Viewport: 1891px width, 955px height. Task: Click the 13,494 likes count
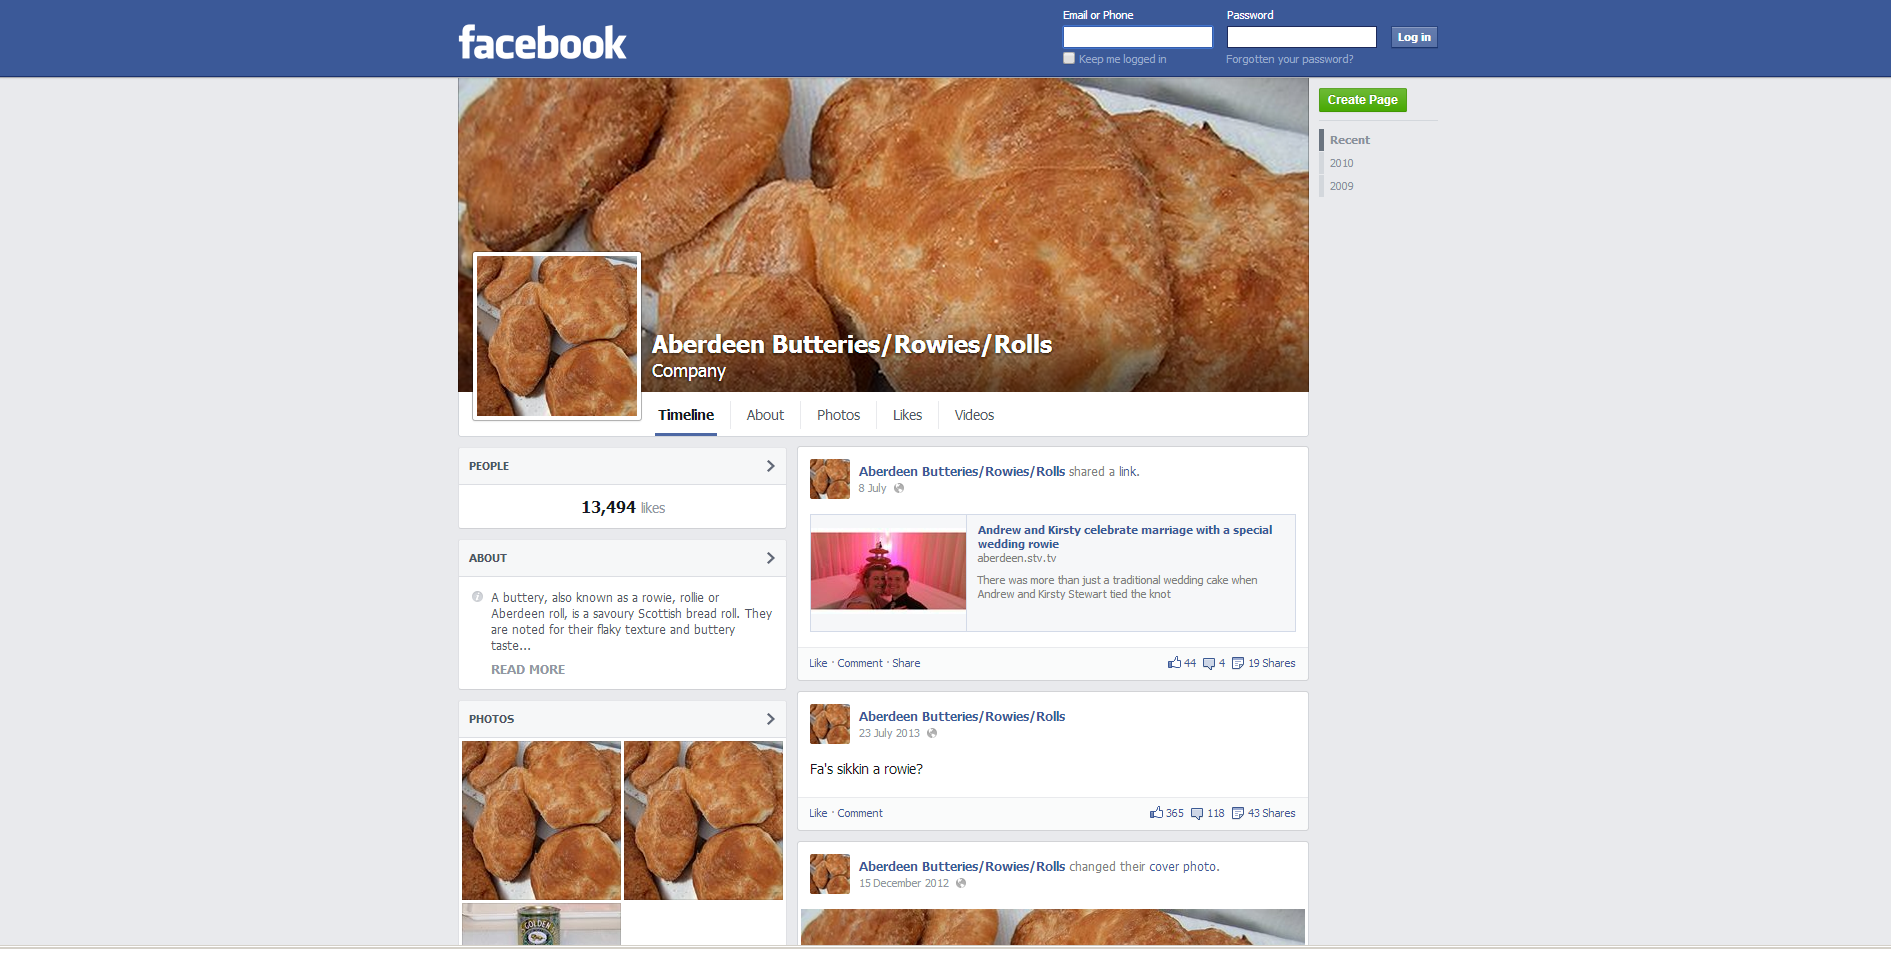coord(623,507)
